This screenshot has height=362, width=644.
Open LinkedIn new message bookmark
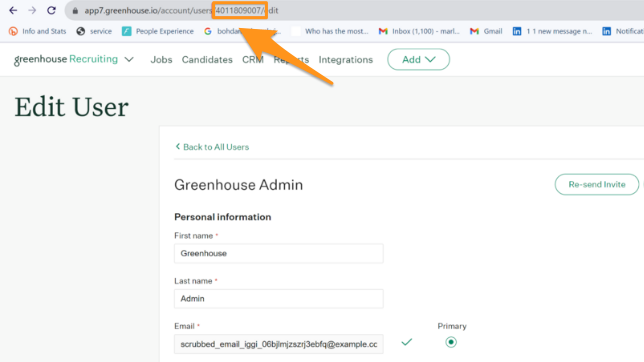pyautogui.click(x=552, y=31)
